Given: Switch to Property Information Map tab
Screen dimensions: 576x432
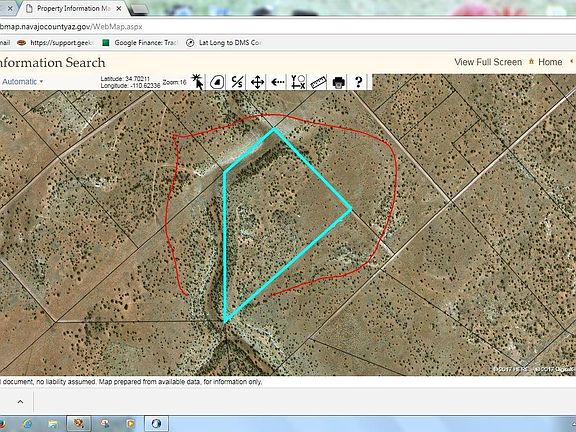Looking at the screenshot, I should [x=72, y=8].
